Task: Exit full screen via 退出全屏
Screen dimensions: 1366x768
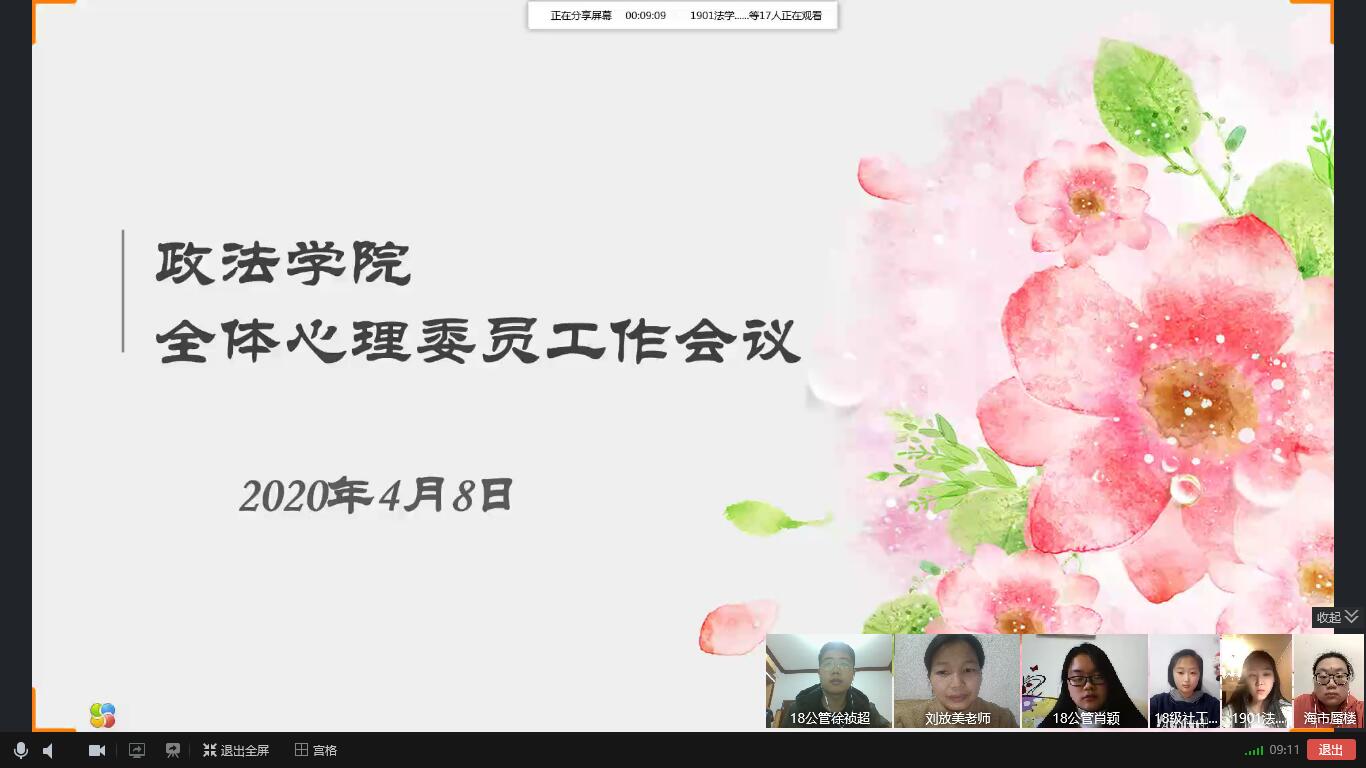Action: pos(236,750)
